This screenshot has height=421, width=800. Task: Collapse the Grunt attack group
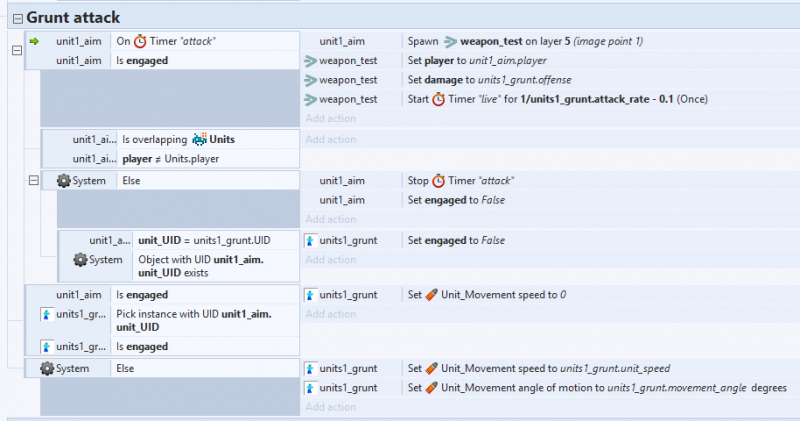(x=18, y=19)
